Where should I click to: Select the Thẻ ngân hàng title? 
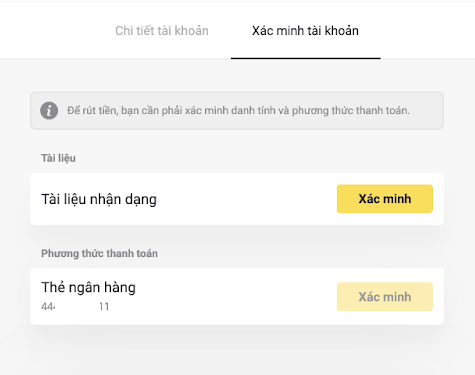point(88,287)
